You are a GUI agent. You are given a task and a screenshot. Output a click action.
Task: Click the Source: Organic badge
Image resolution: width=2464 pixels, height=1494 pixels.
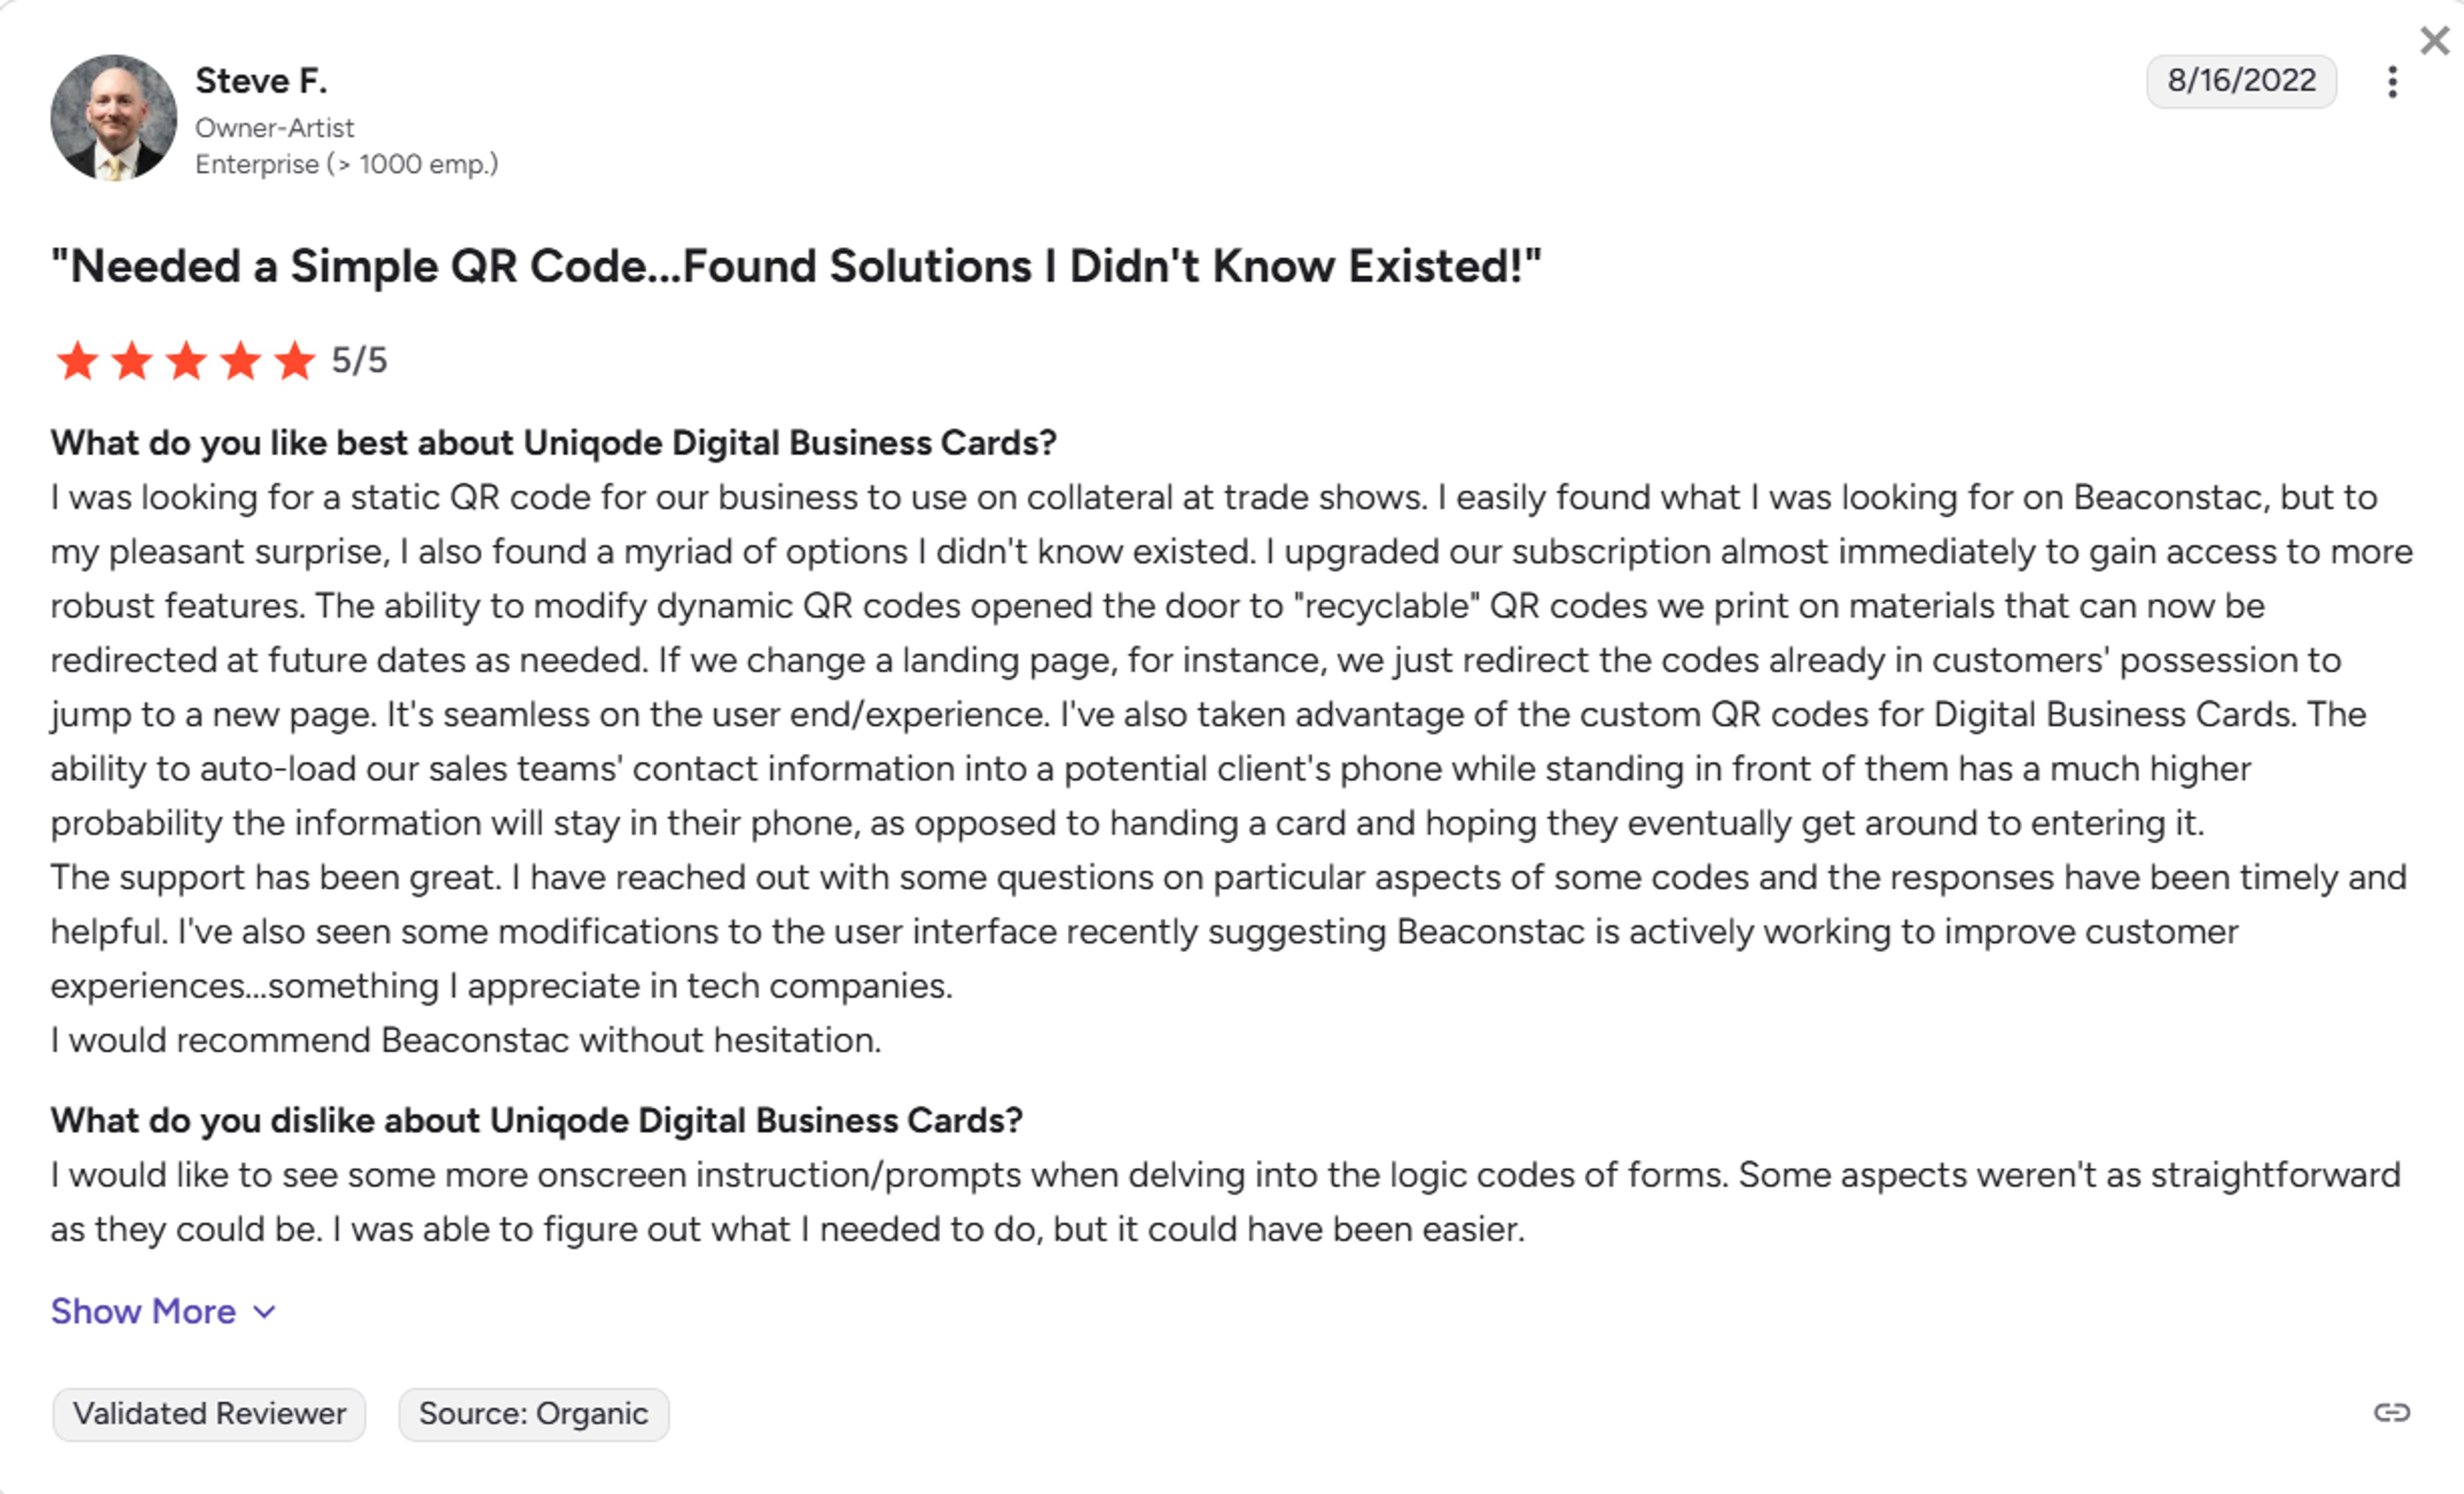coord(534,1414)
